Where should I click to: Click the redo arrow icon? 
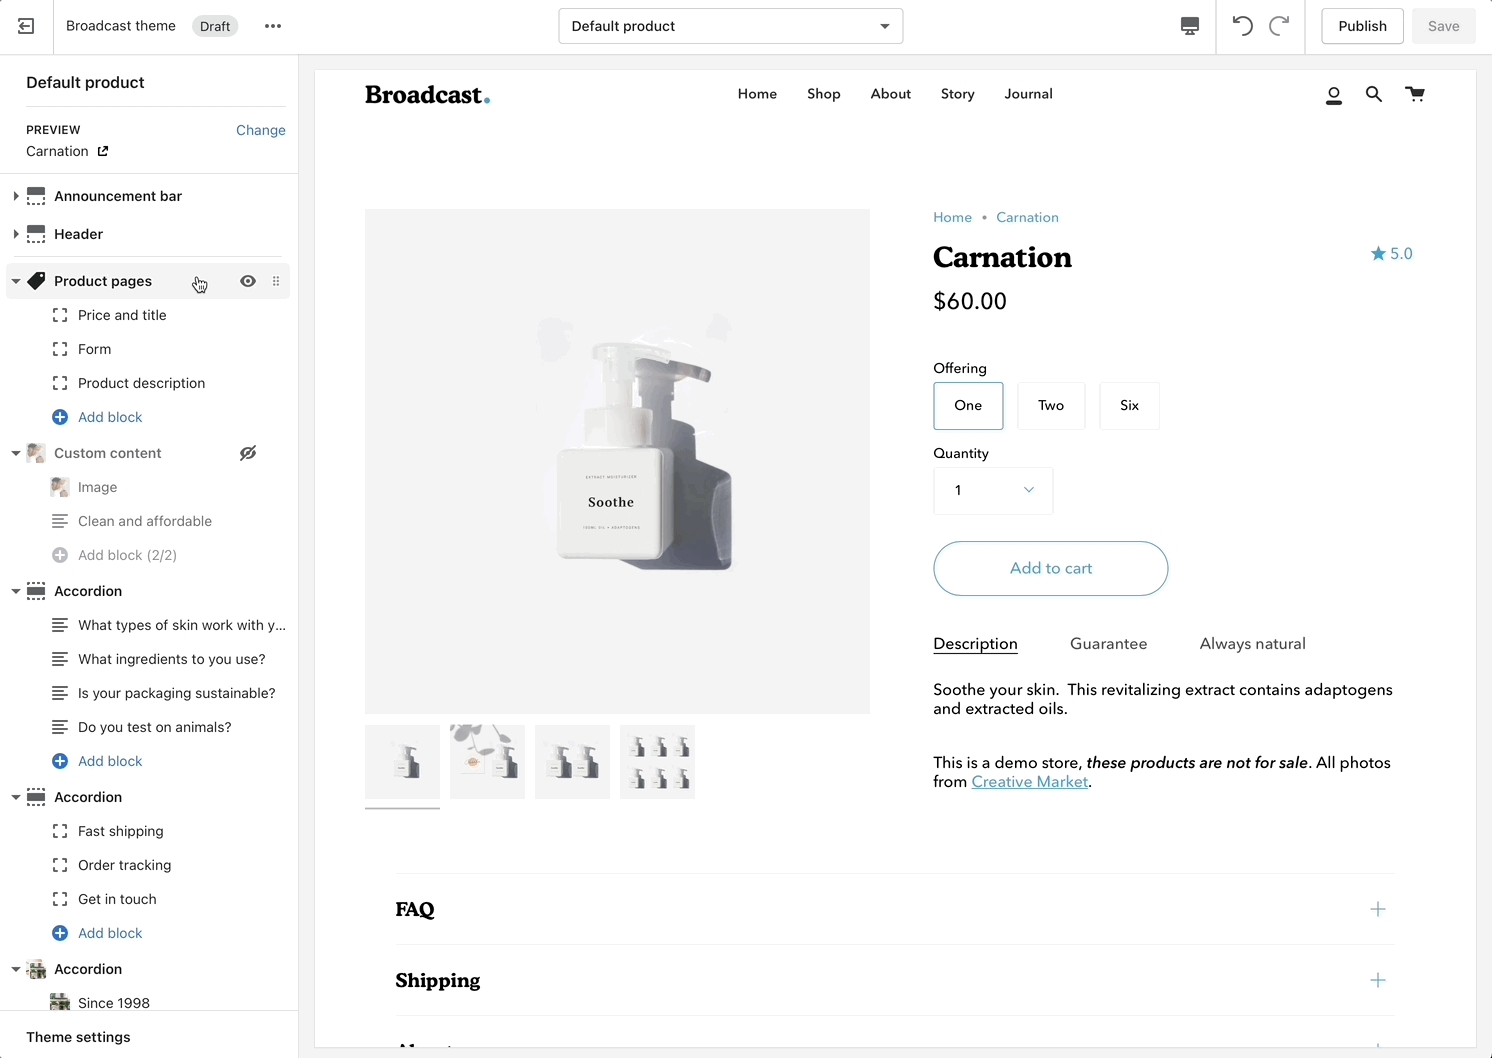coord(1279,26)
